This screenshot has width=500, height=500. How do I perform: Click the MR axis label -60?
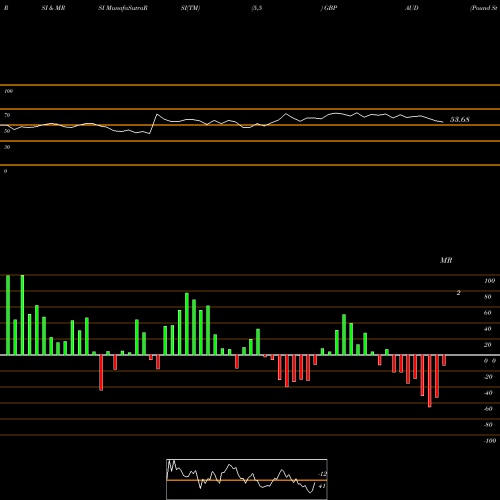[x=488, y=409]
